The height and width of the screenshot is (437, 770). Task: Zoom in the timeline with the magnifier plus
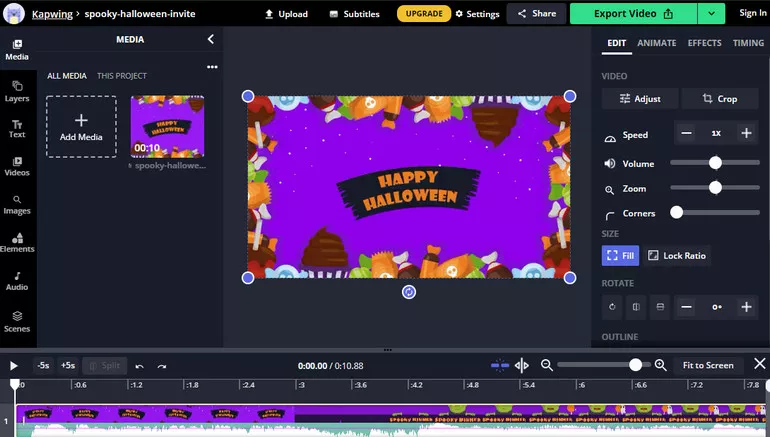[660, 365]
